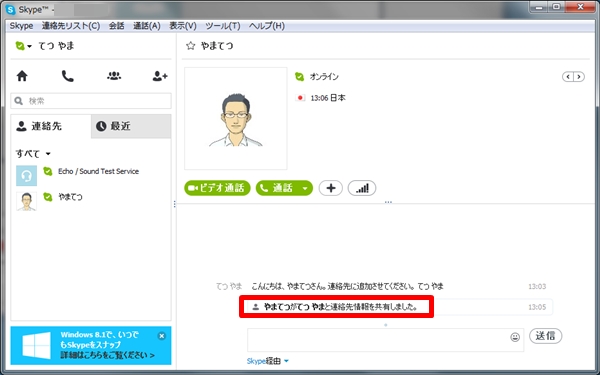Select やまてつ in the contact list

91,201
